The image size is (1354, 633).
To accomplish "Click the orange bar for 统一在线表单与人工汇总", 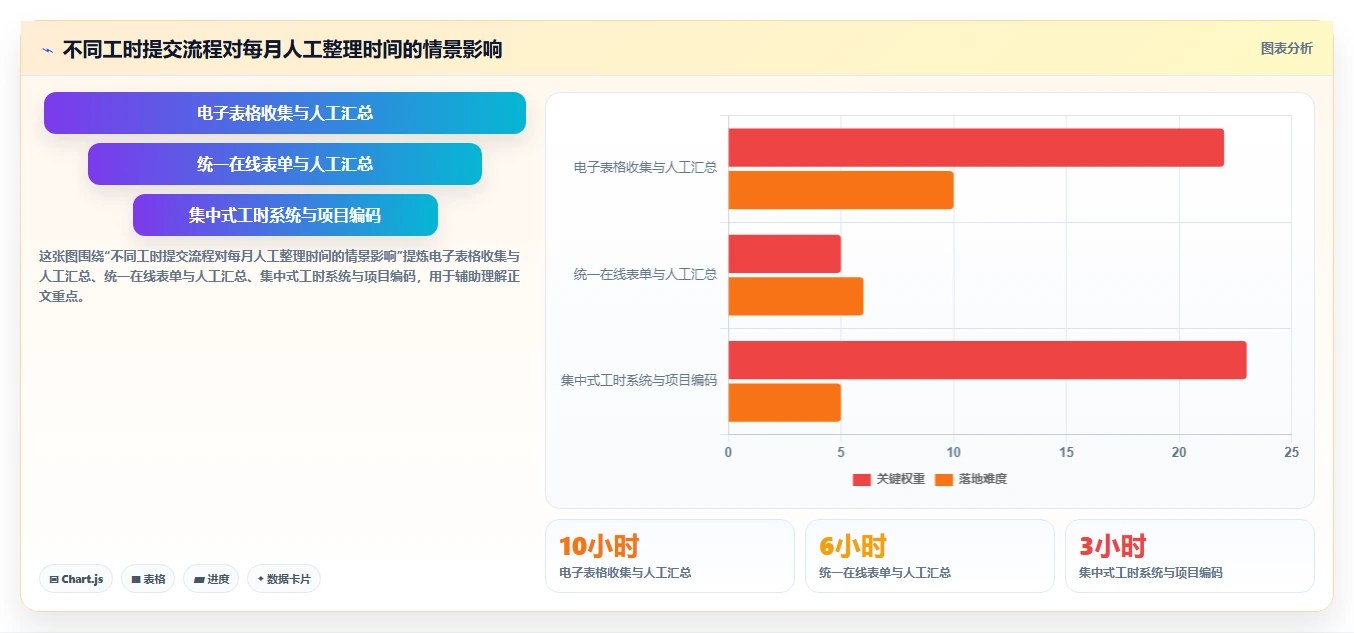I will pos(796,296).
